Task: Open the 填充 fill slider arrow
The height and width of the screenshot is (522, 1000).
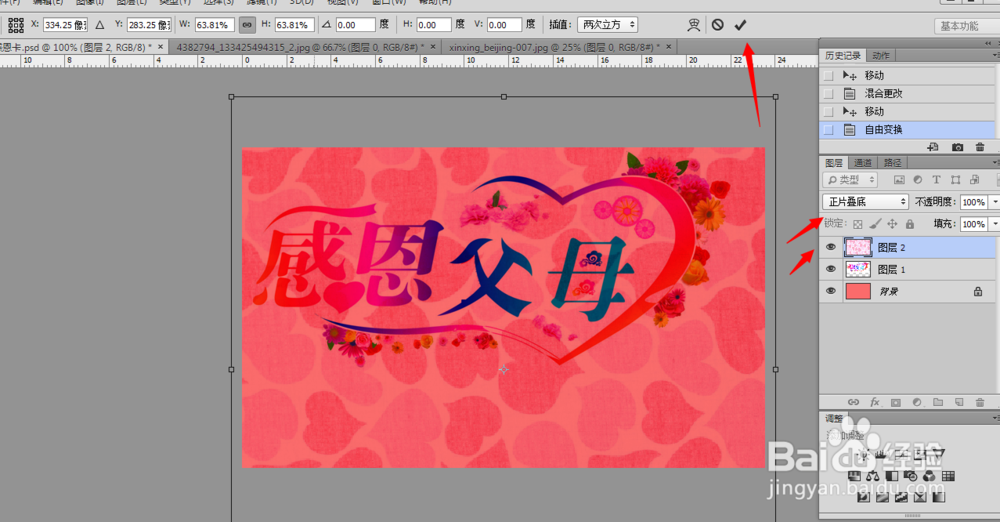Action: point(994,224)
